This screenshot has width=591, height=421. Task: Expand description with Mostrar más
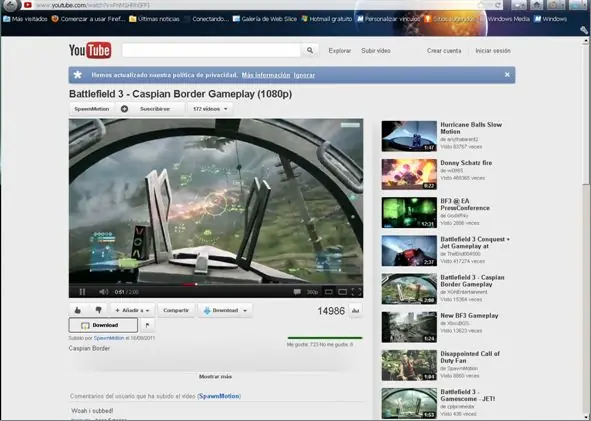coord(215,376)
